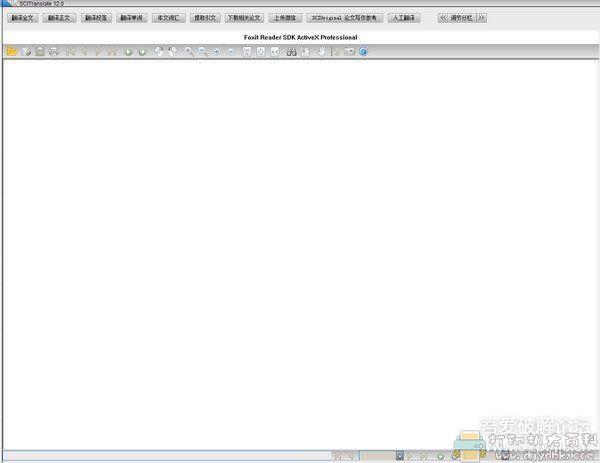Go to the first page icon
600x463 pixels.
point(70,52)
